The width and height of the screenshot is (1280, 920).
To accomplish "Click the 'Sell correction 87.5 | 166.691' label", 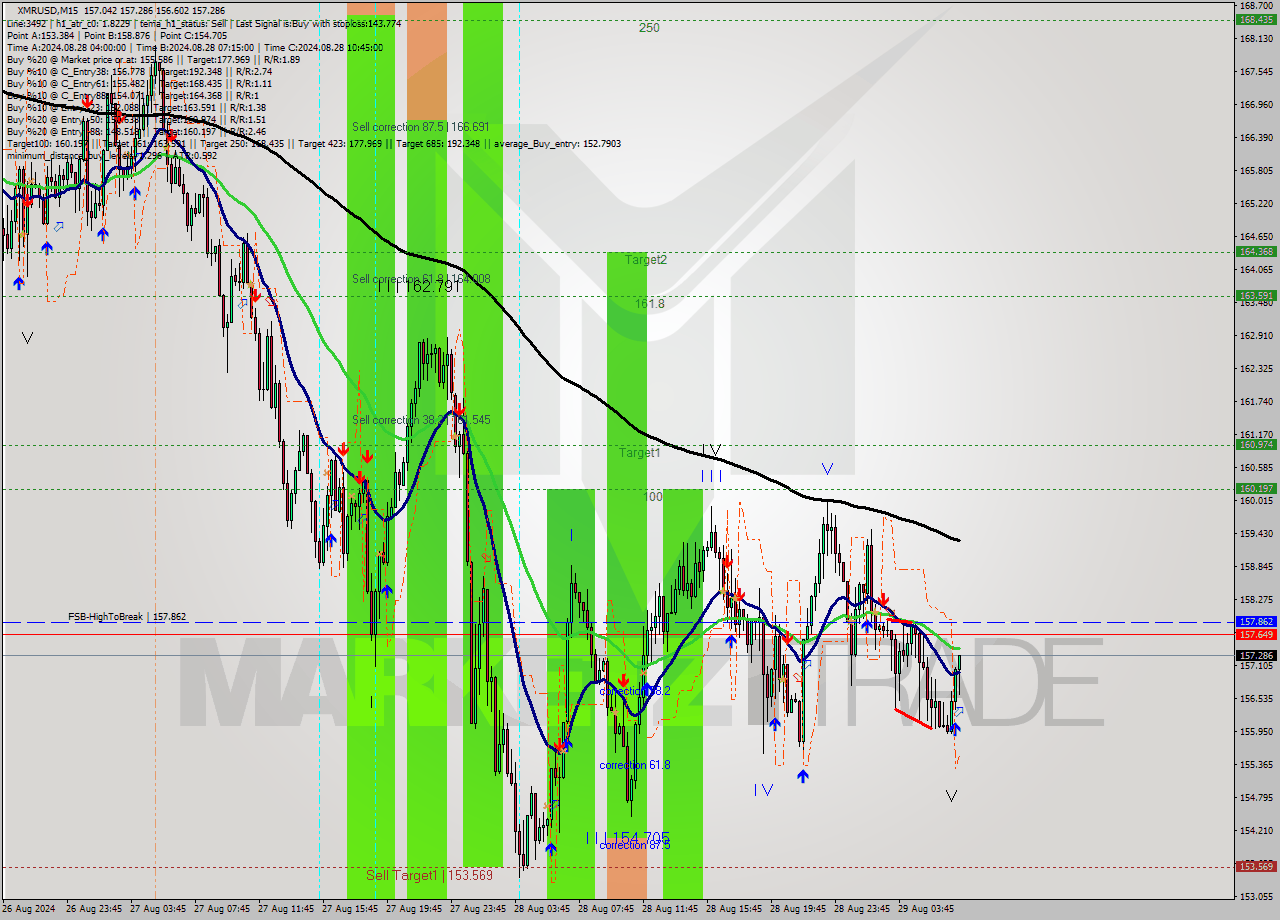I will (x=420, y=127).
